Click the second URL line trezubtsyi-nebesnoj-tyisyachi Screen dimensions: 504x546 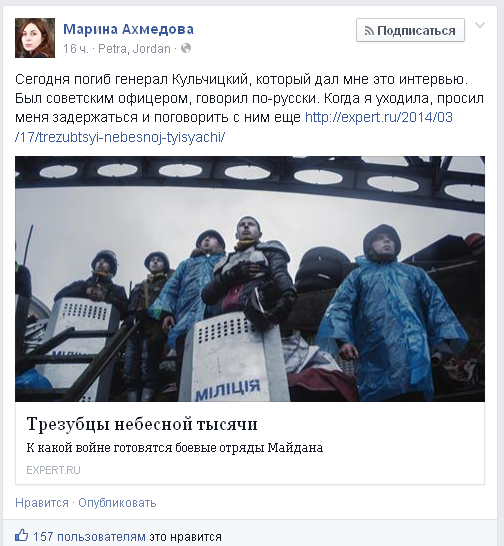[120, 138]
